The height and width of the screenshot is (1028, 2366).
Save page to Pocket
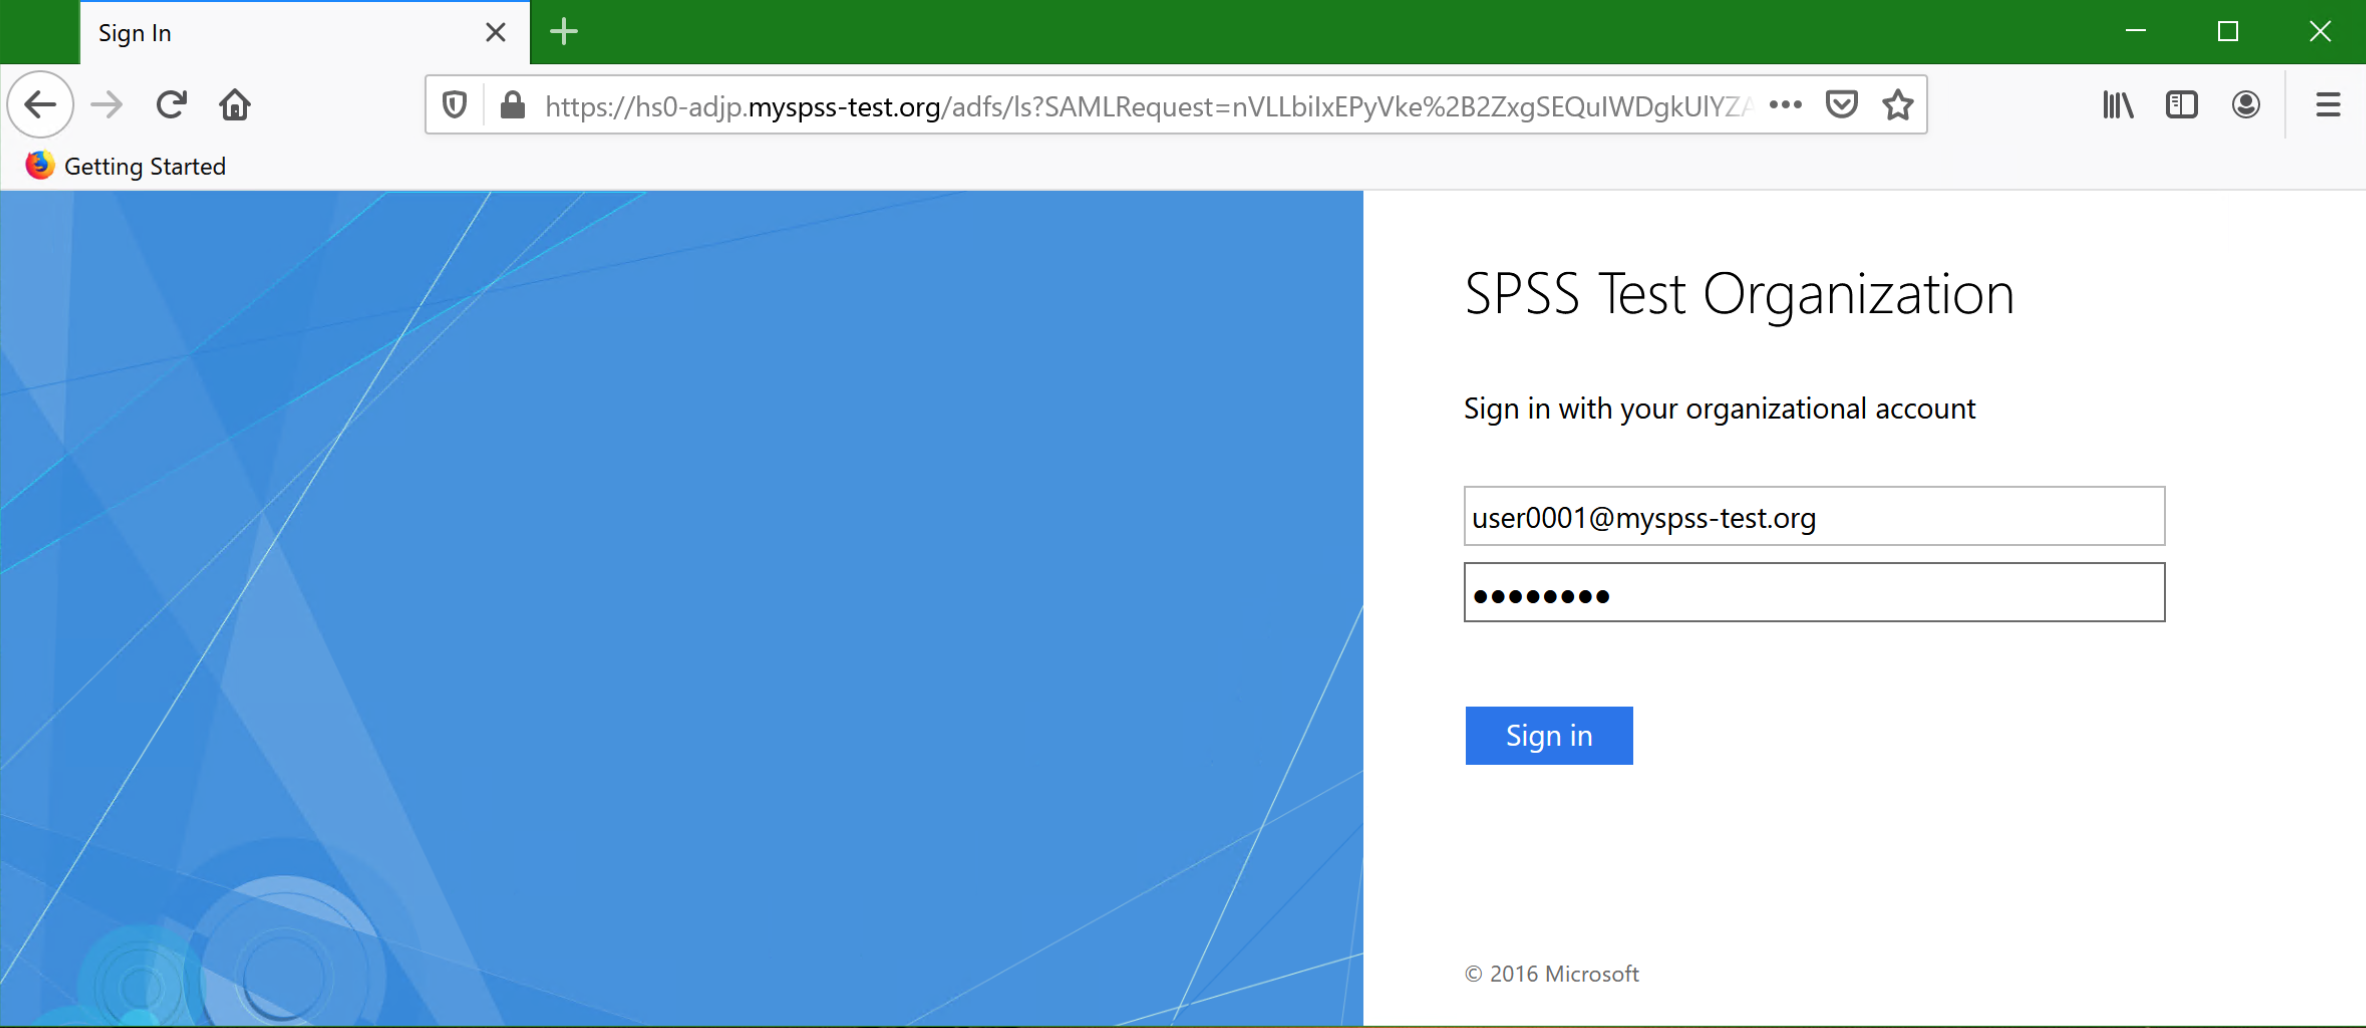coord(1842,105)
